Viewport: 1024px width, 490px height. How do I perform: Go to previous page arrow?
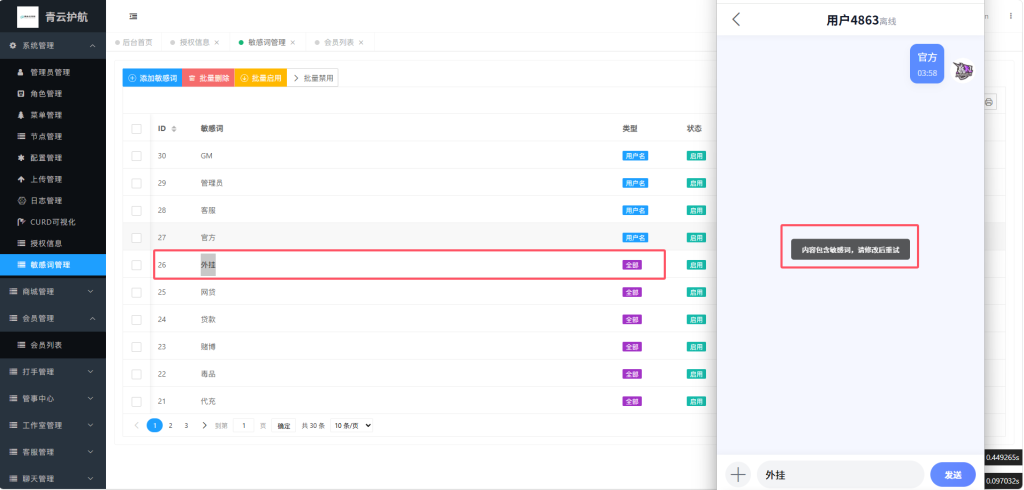pyautogui.click(x=136, y=425)
